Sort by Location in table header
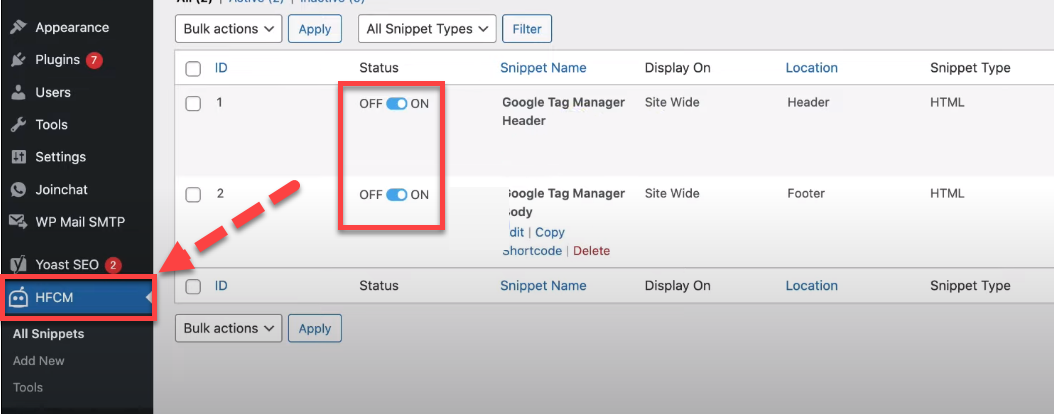The width and height of the screenshot is (1054, 414). [811, 68]
